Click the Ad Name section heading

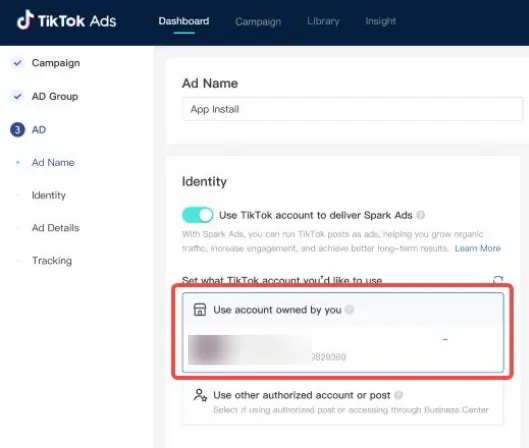click(210, 83)
